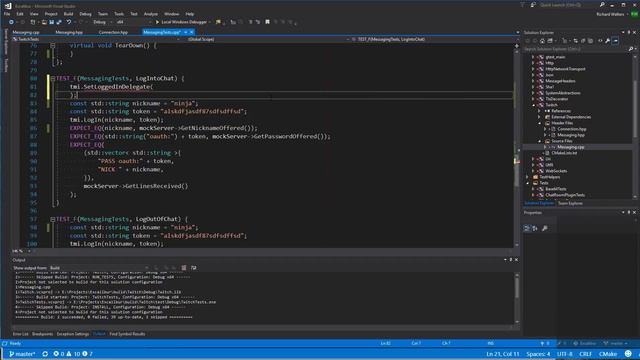Screen dimensions: 640x360
Task: Switch to the Find Symbol Results tab
Action: (x=127, y=334)
